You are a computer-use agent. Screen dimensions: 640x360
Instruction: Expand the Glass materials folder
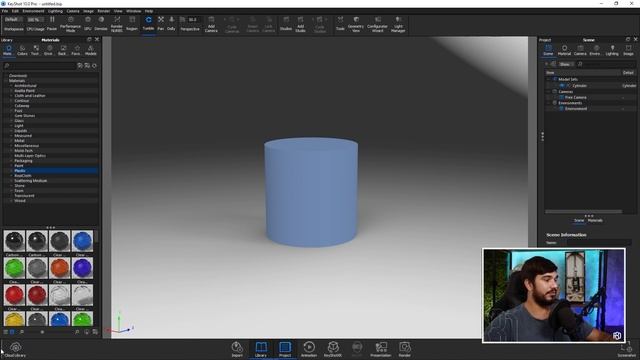11,121
